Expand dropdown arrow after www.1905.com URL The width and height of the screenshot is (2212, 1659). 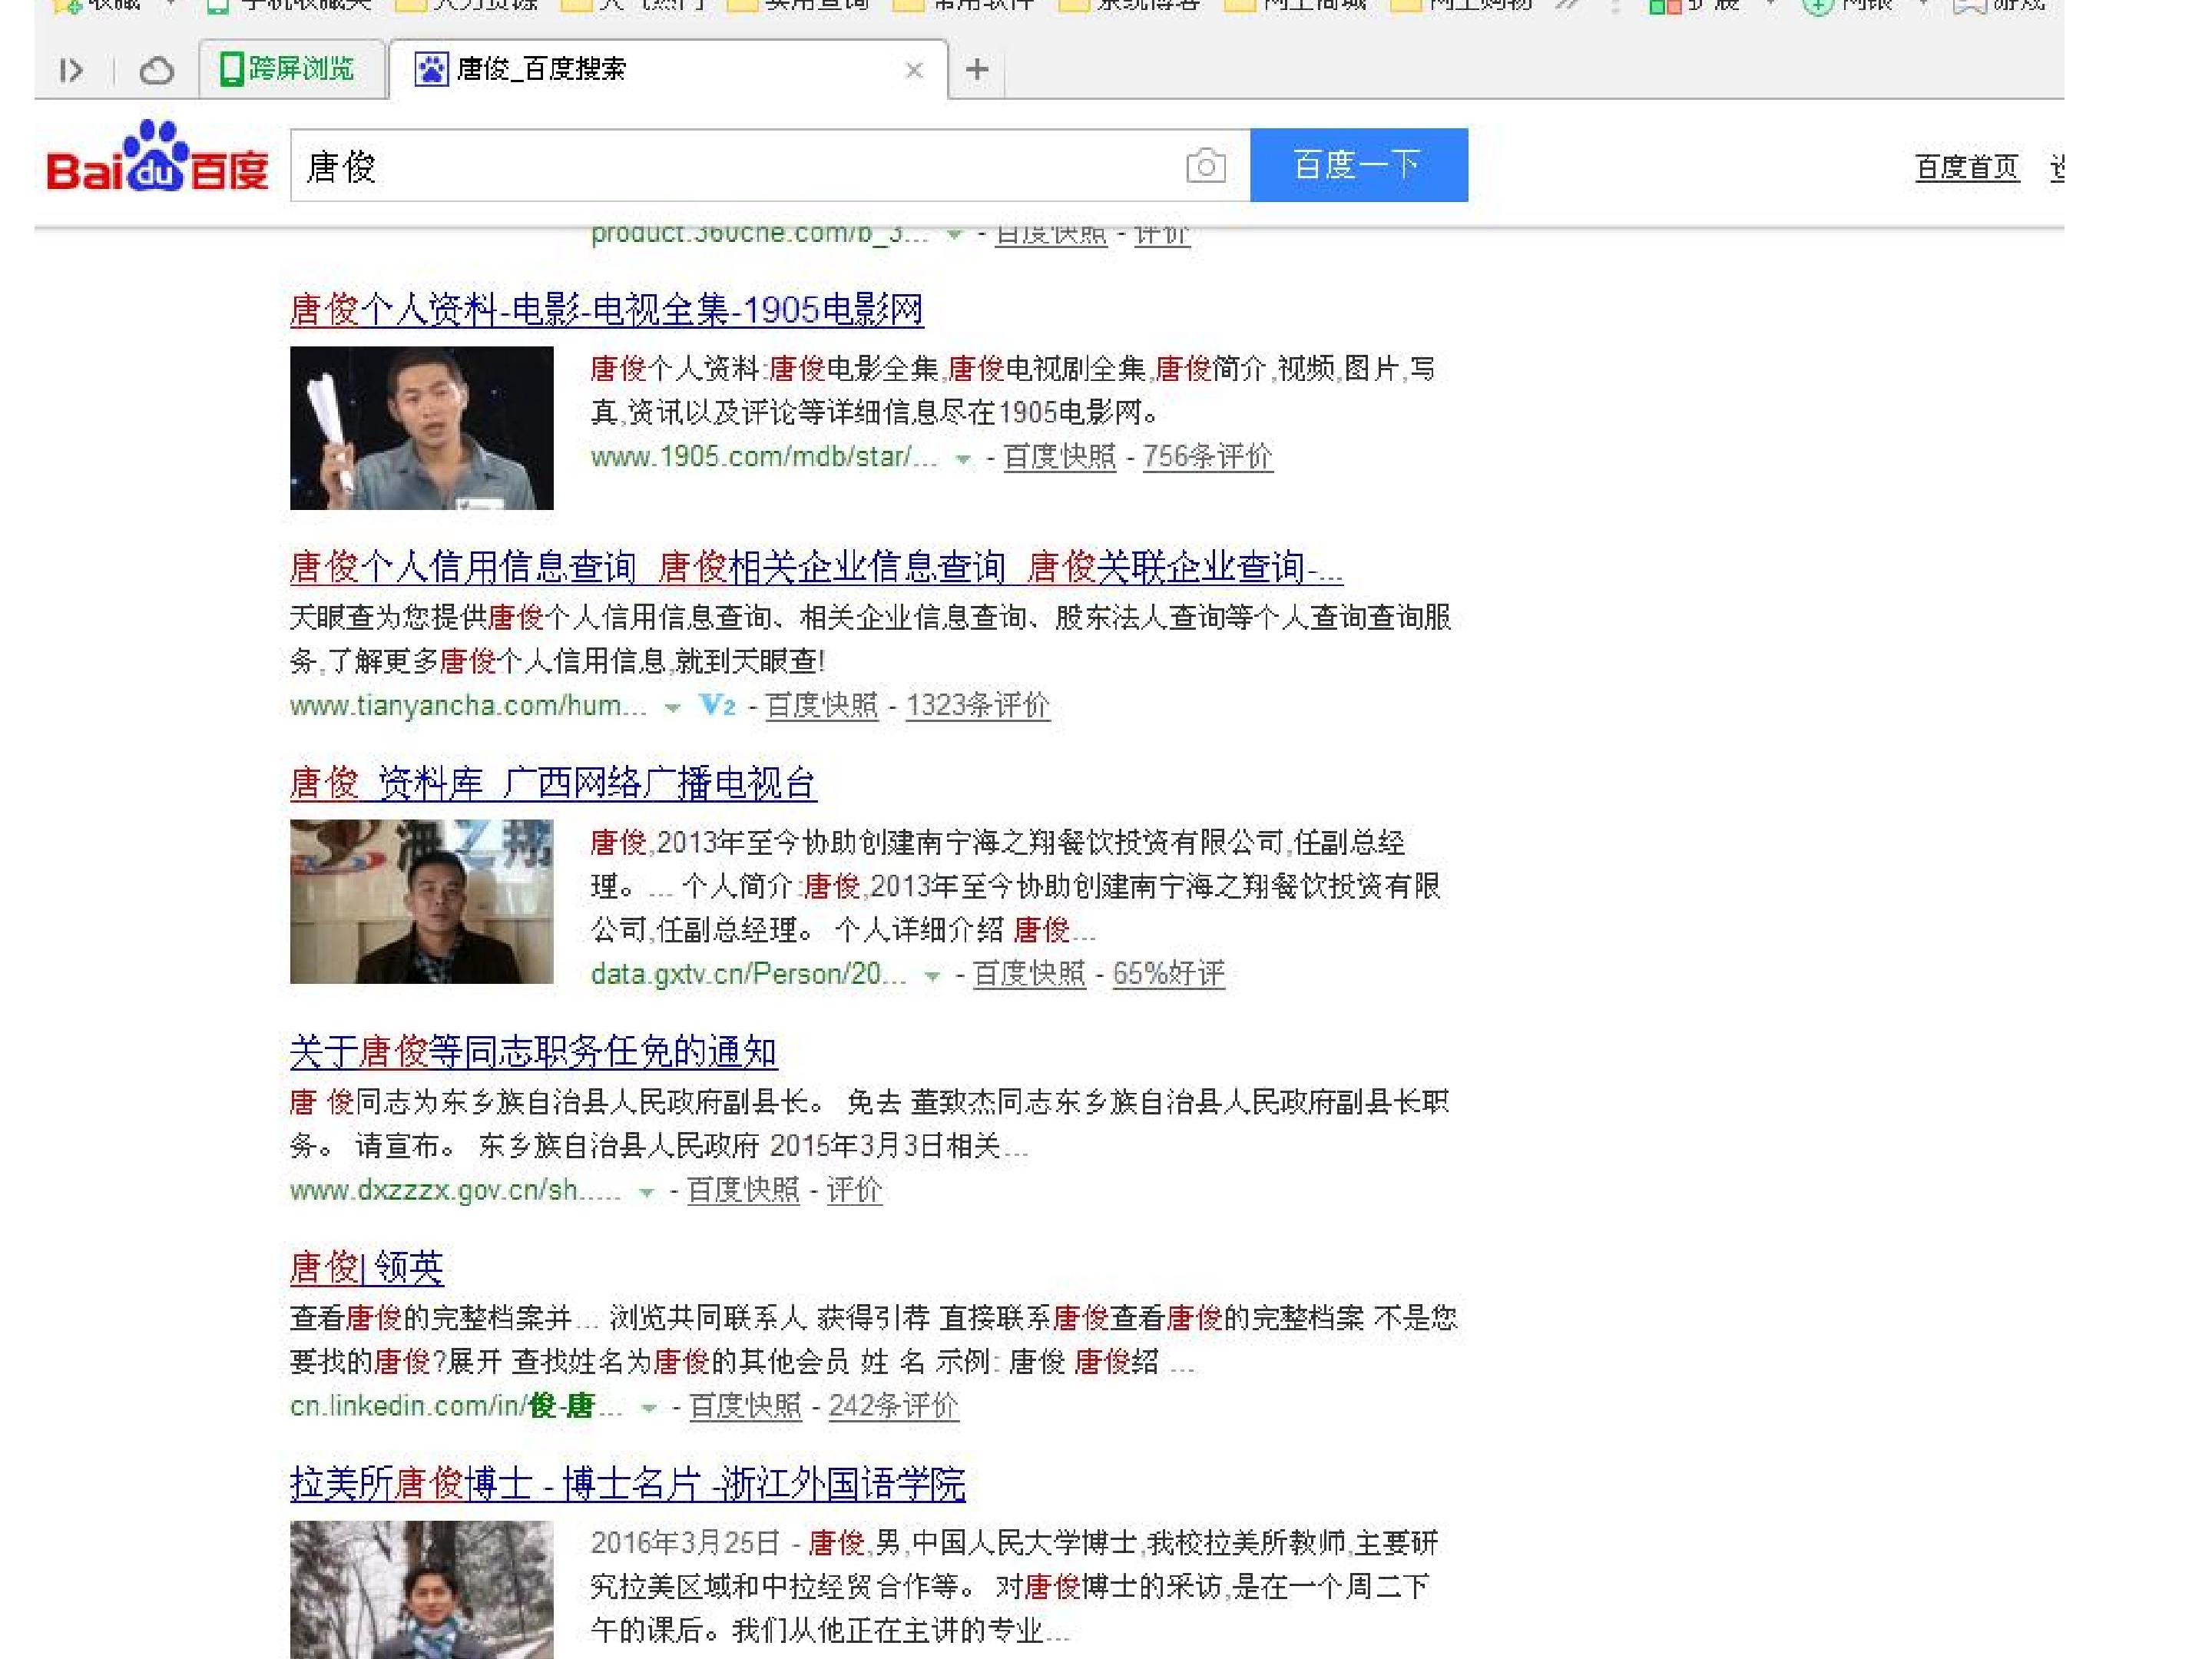click(963, 459)
